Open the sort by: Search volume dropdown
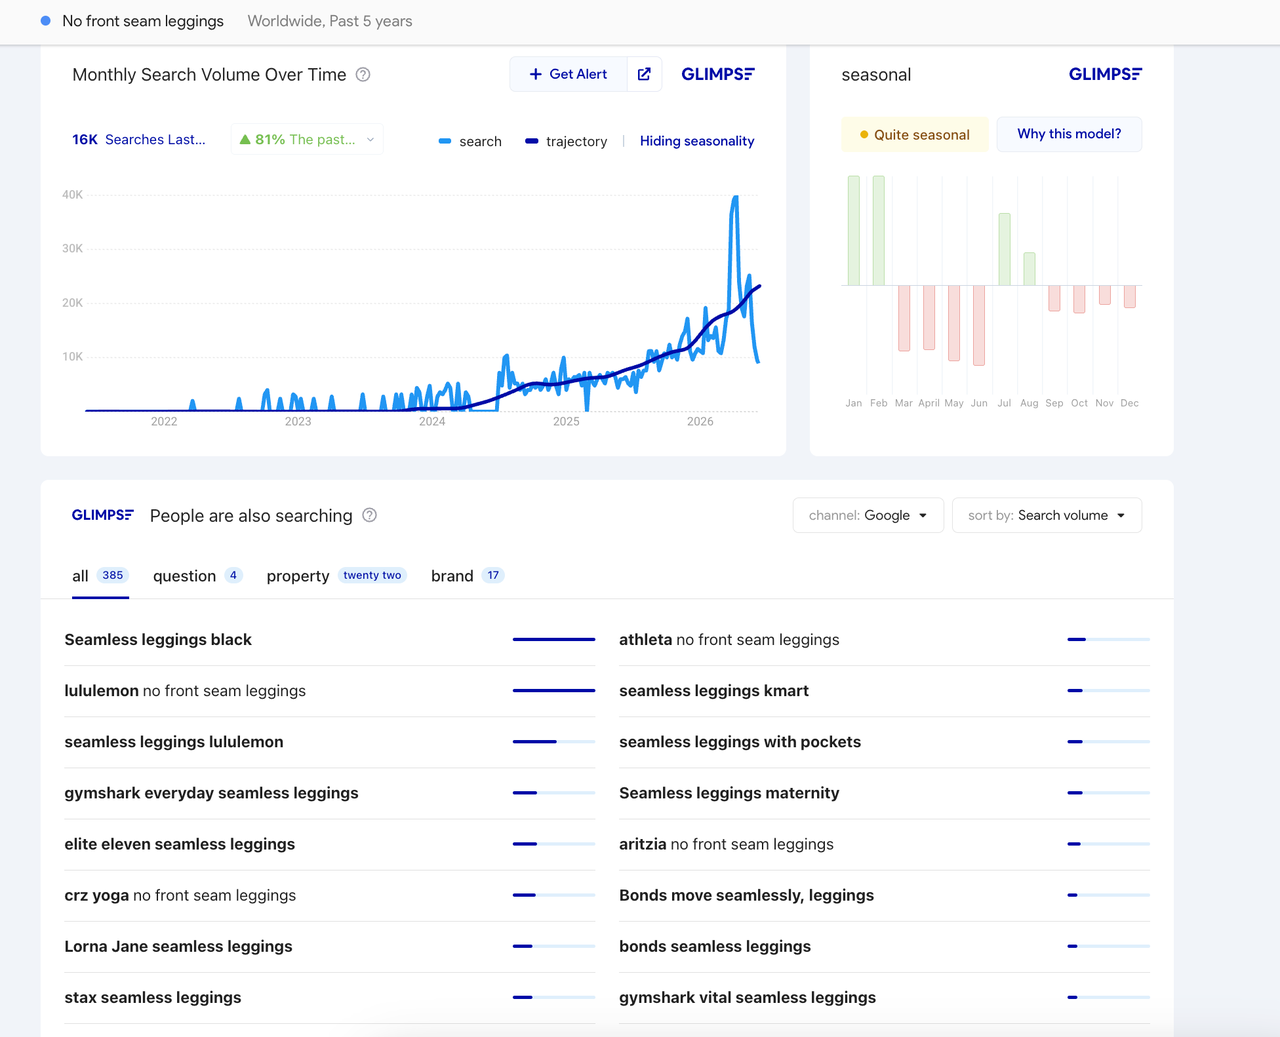 click(x=1047, y=515)
